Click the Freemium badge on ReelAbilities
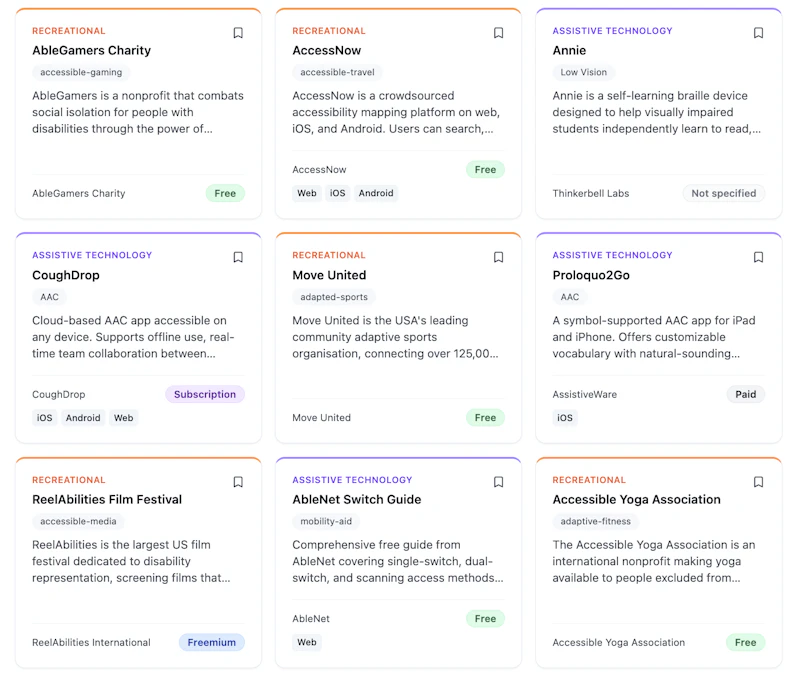 tap(212, 642)
